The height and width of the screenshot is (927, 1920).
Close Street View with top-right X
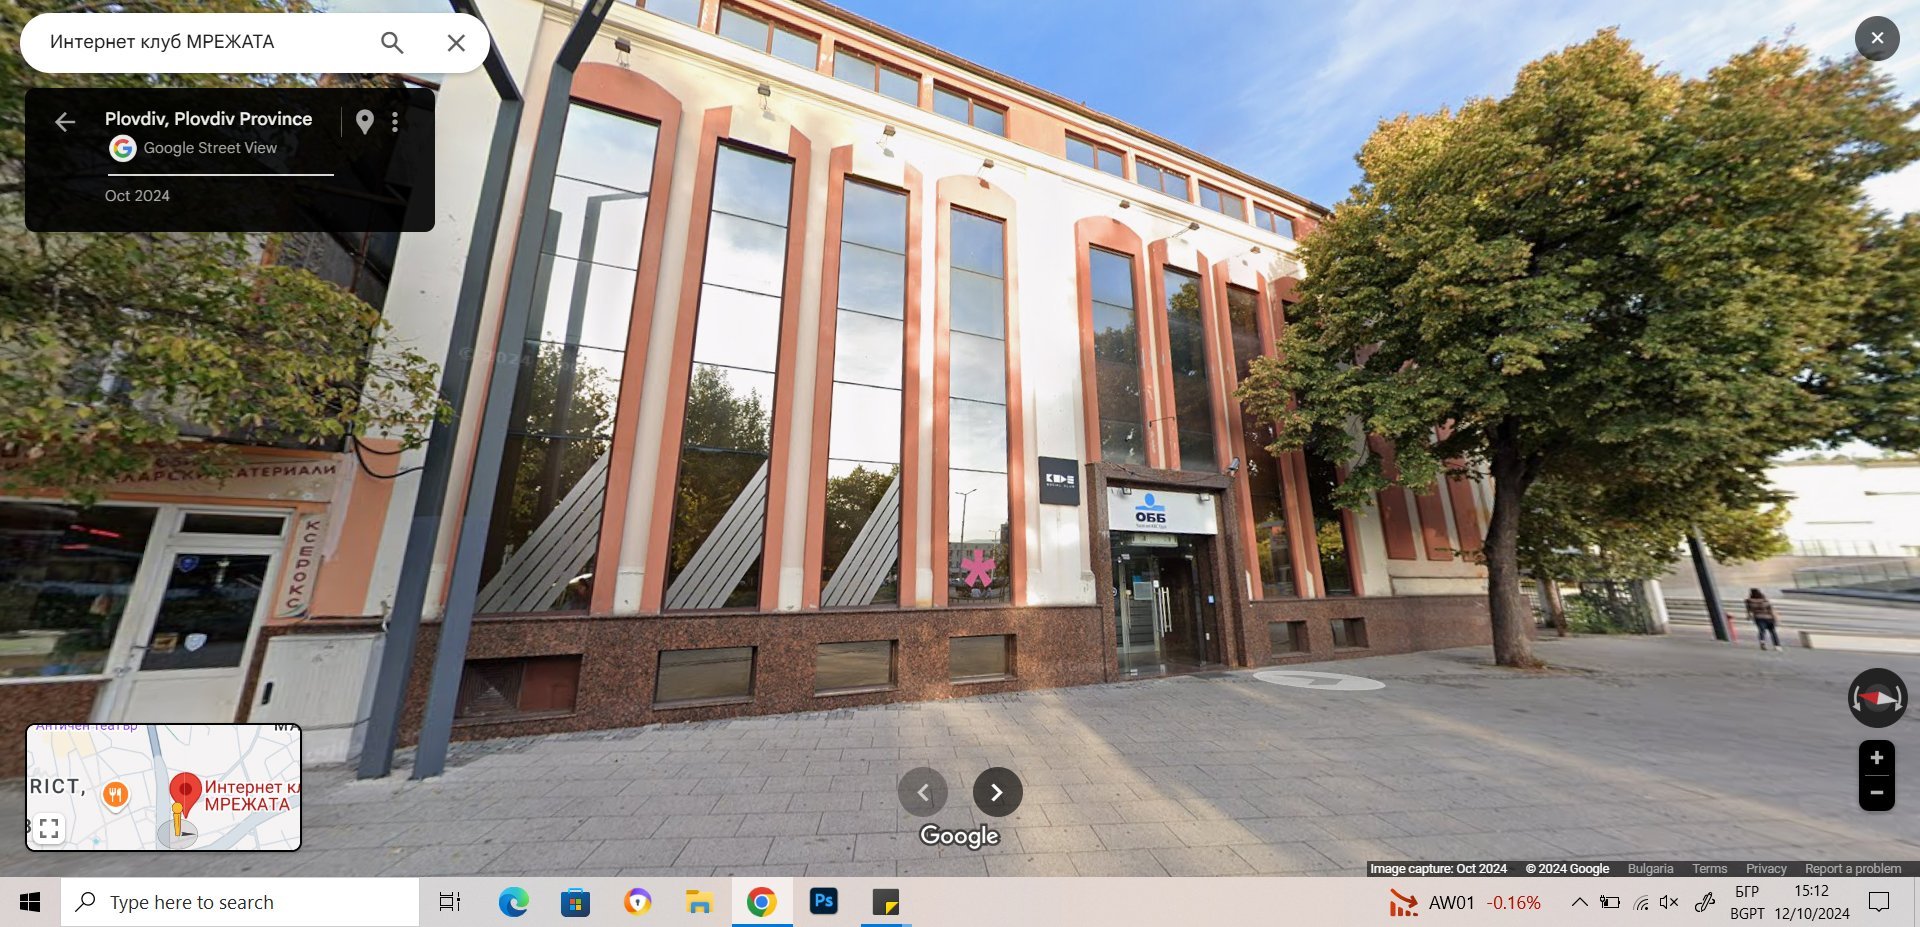(x=1876, y=39)
